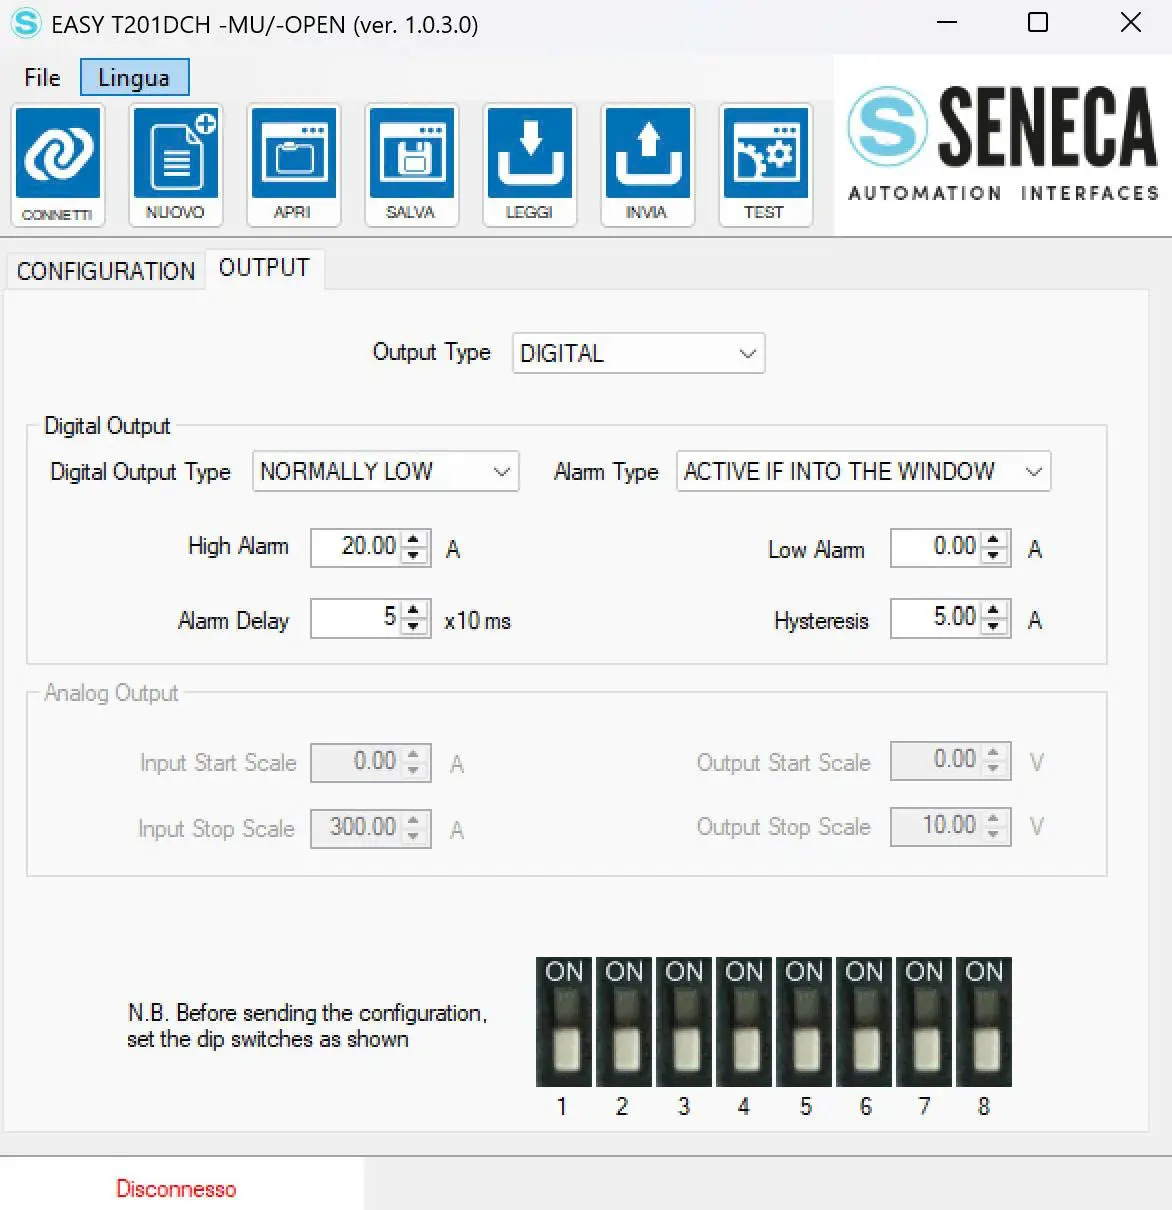
Task: Click the Output Stop Scale field
Action: pyautogui.click(x=950, y=826)
